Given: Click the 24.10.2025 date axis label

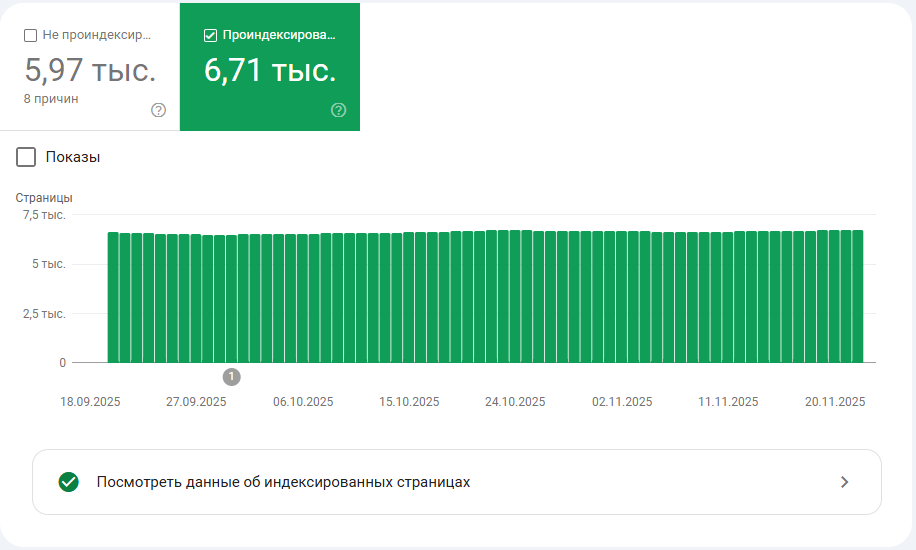Looking at the screenshot, I should click(515, 402).
